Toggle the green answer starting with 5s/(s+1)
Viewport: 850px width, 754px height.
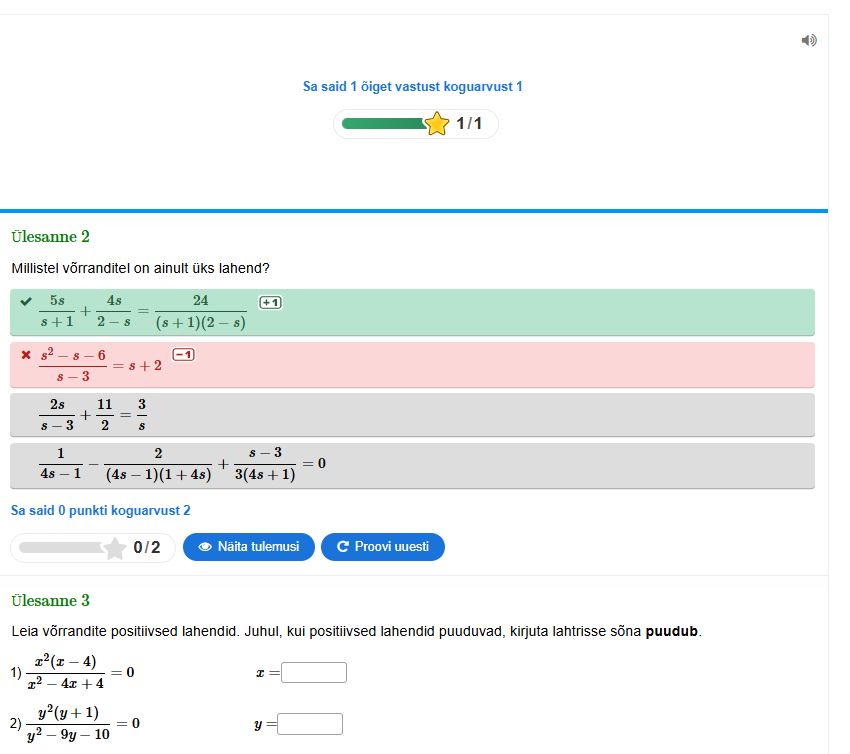(412, 312)
